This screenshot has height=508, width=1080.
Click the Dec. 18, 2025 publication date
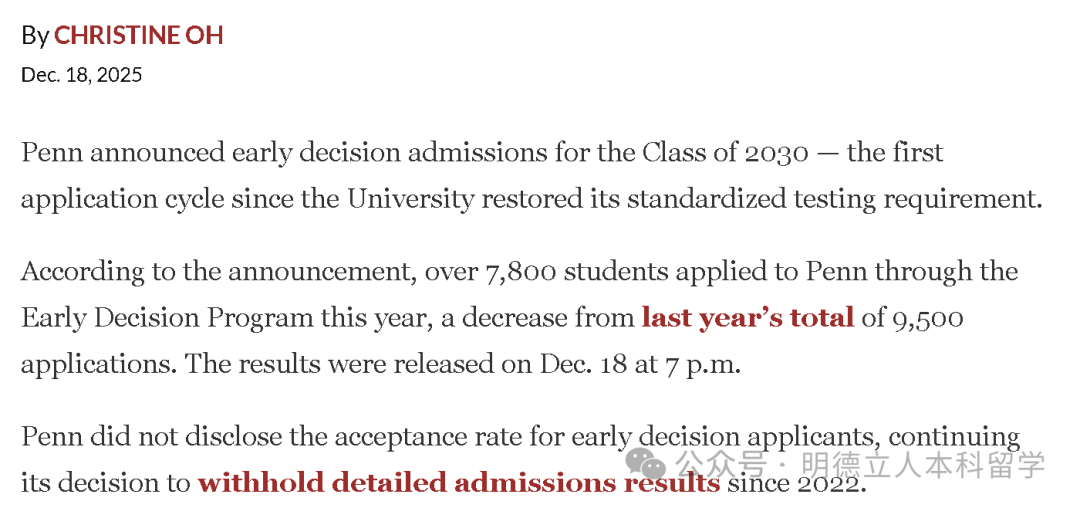[81, 75]
